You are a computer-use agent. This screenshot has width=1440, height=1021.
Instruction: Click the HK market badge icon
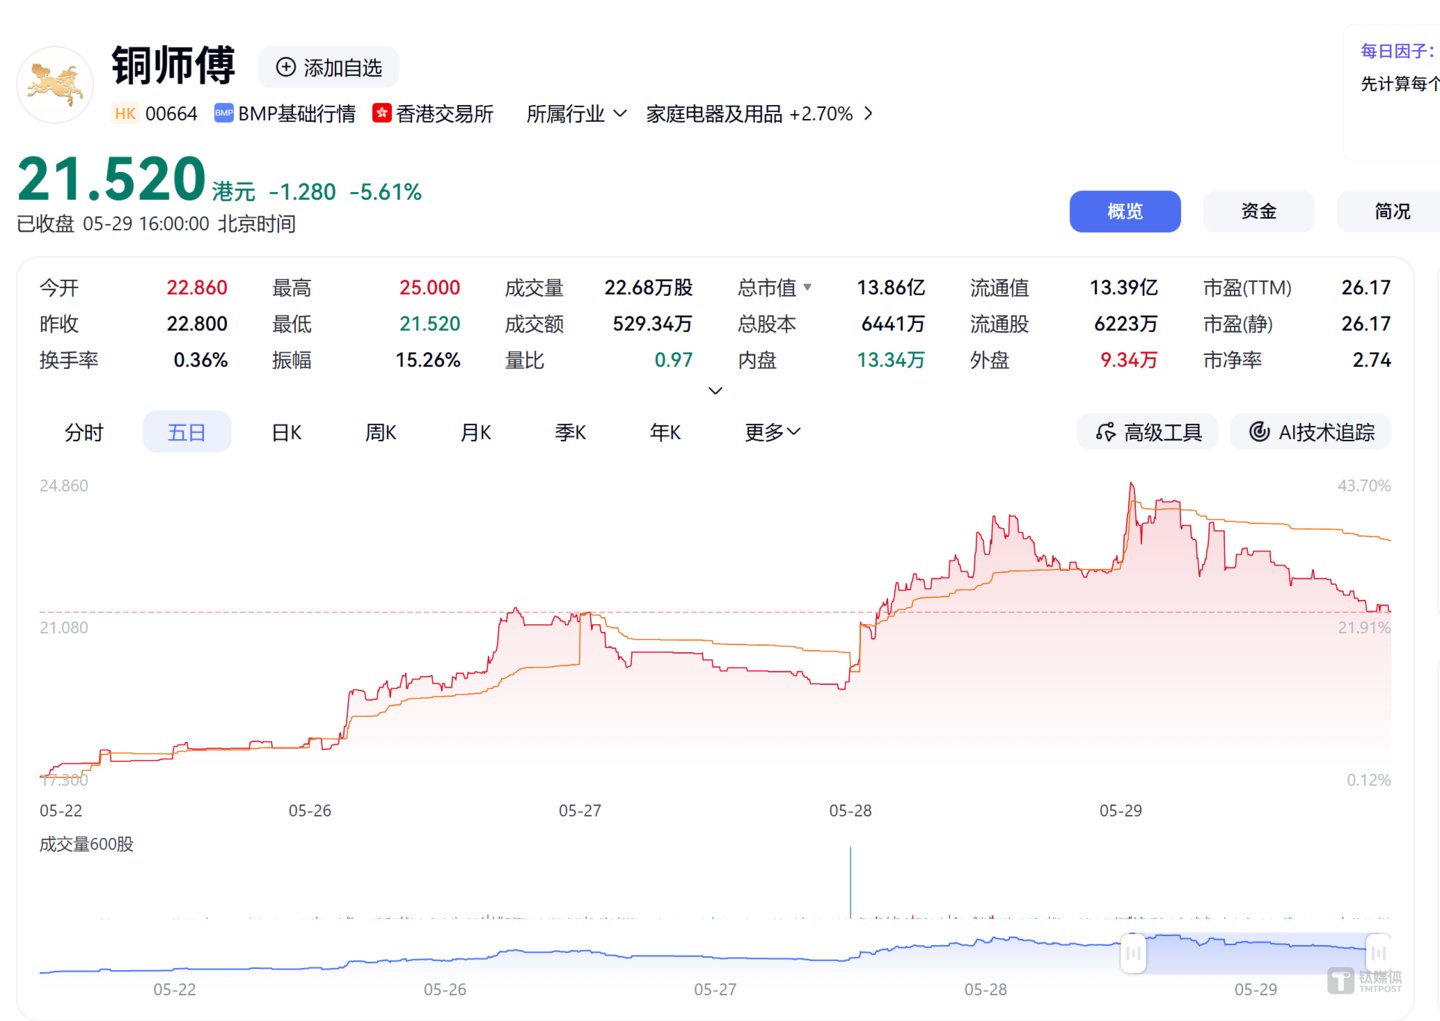[125, 114]
